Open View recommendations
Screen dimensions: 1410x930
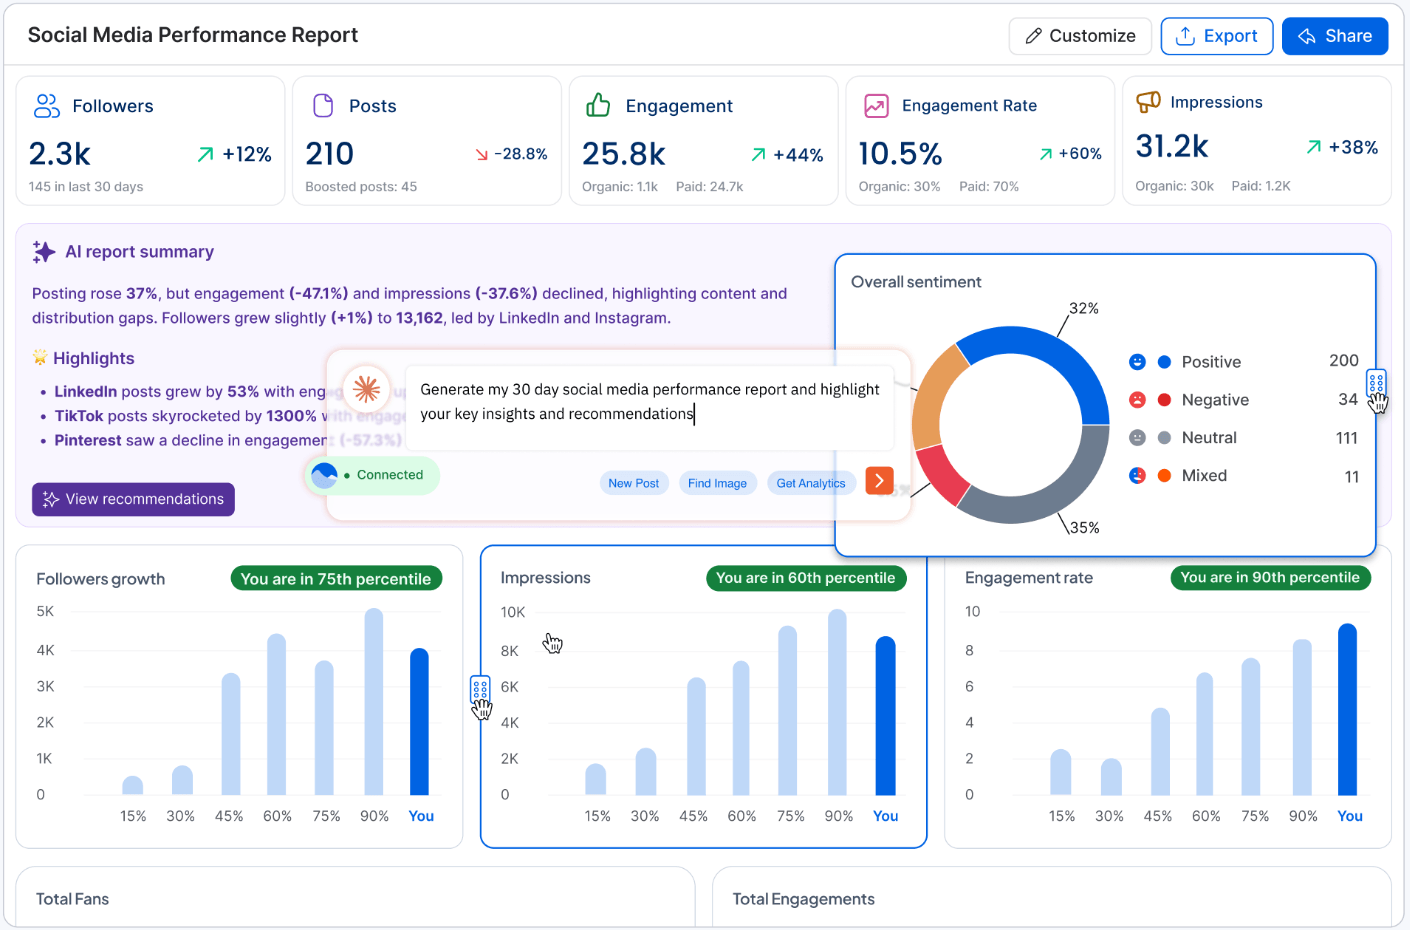tap(133, 499)
